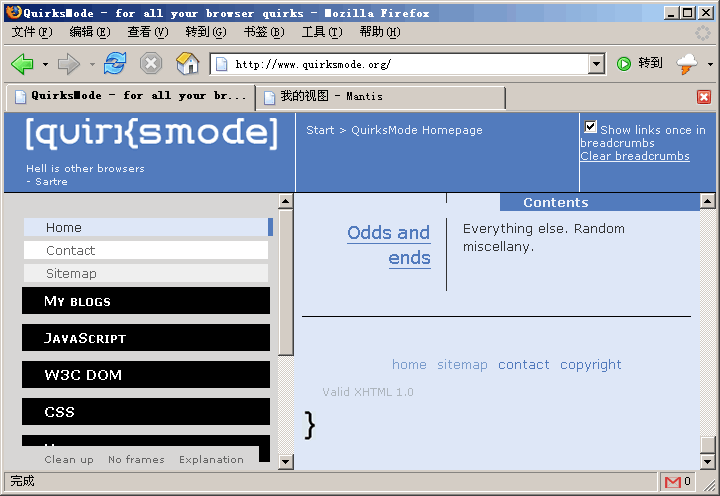Open the 转到(G) menu
Screen dimensions: 720x496
click(206, 32)
